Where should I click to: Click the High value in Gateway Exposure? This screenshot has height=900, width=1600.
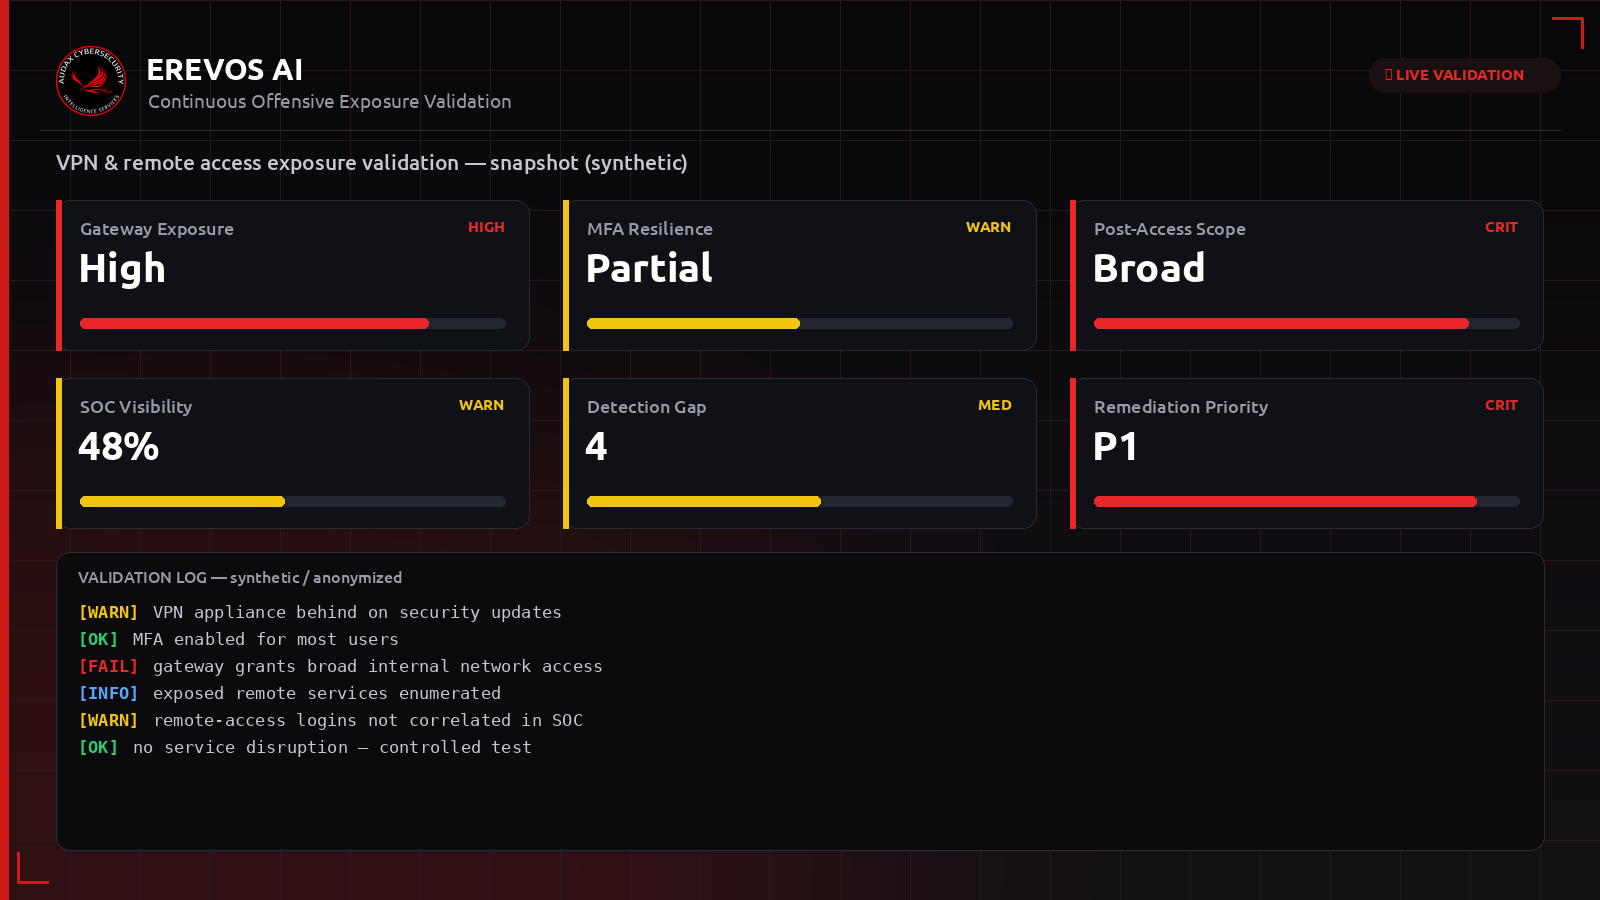pyautogui.click(x=122, y=269)
